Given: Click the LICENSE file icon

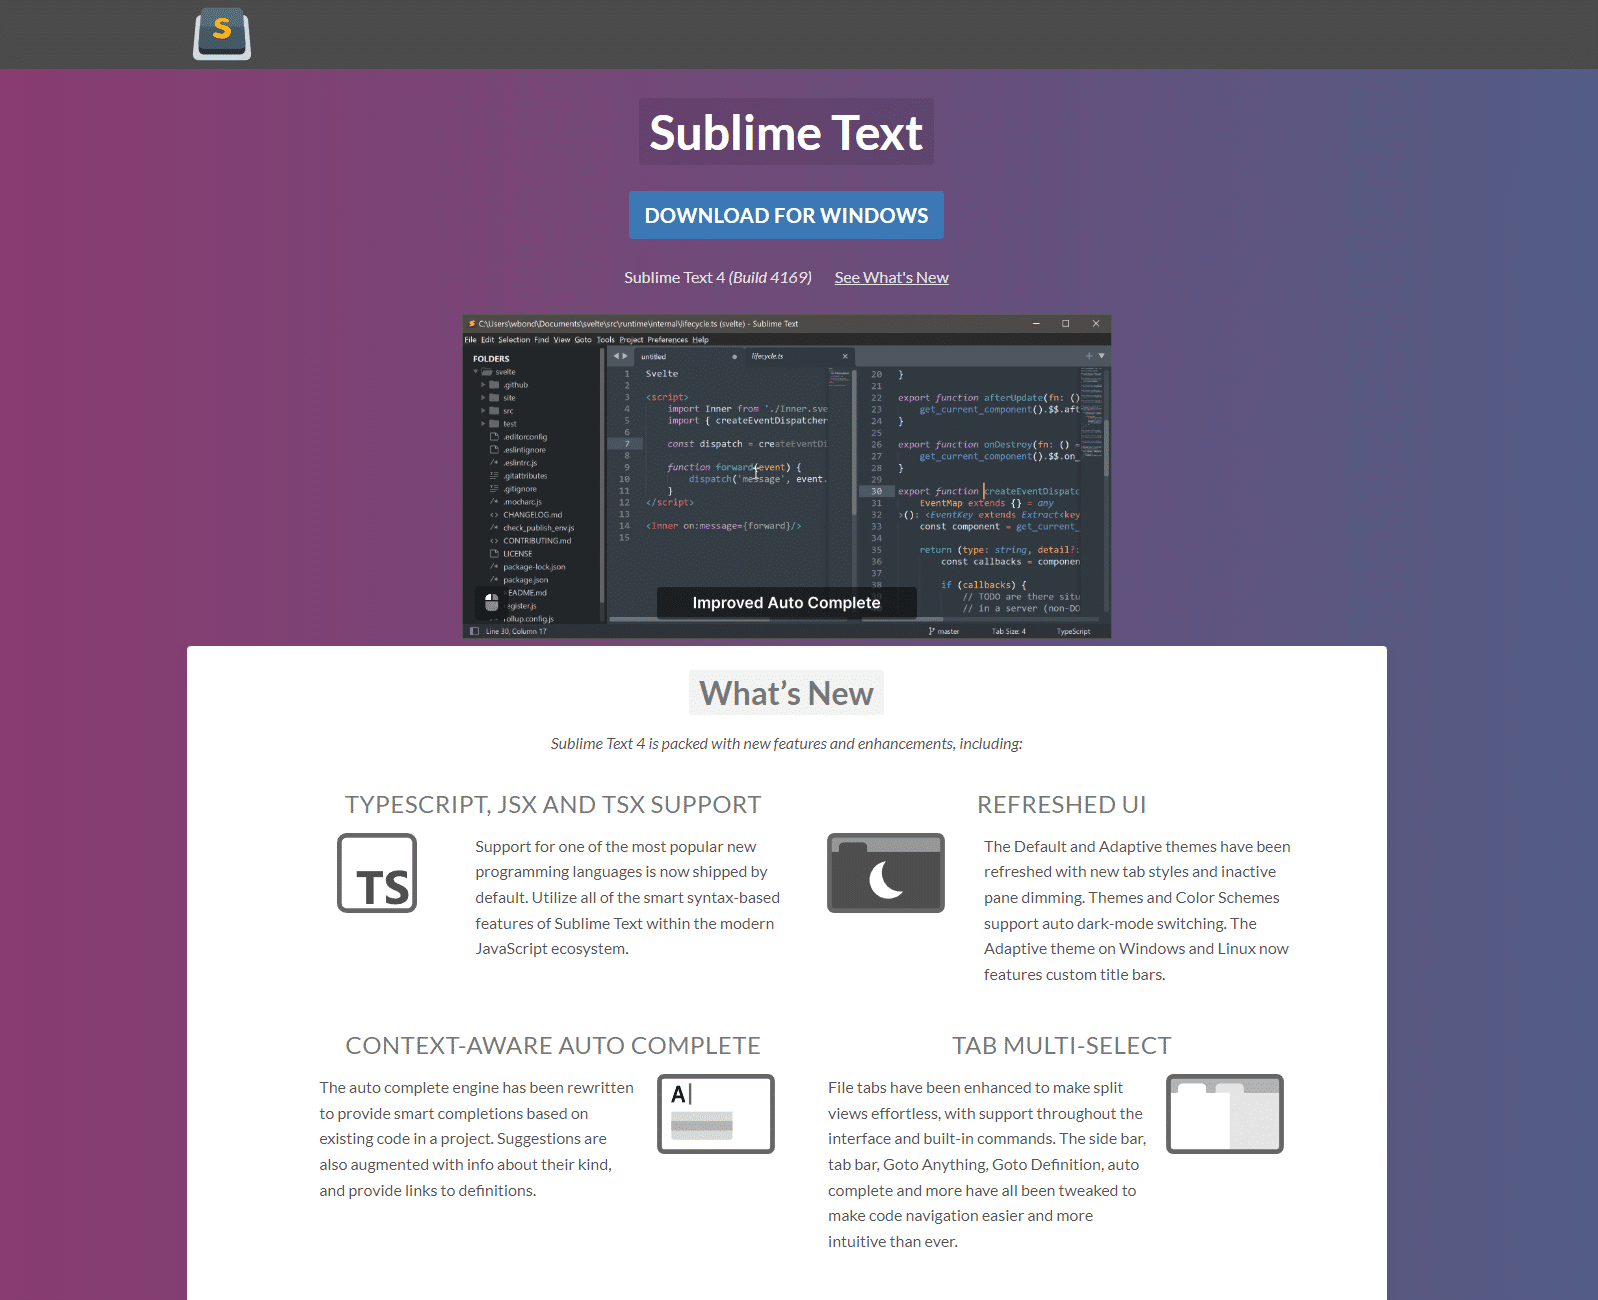Looking at the screenshot, I should (494, 554).
